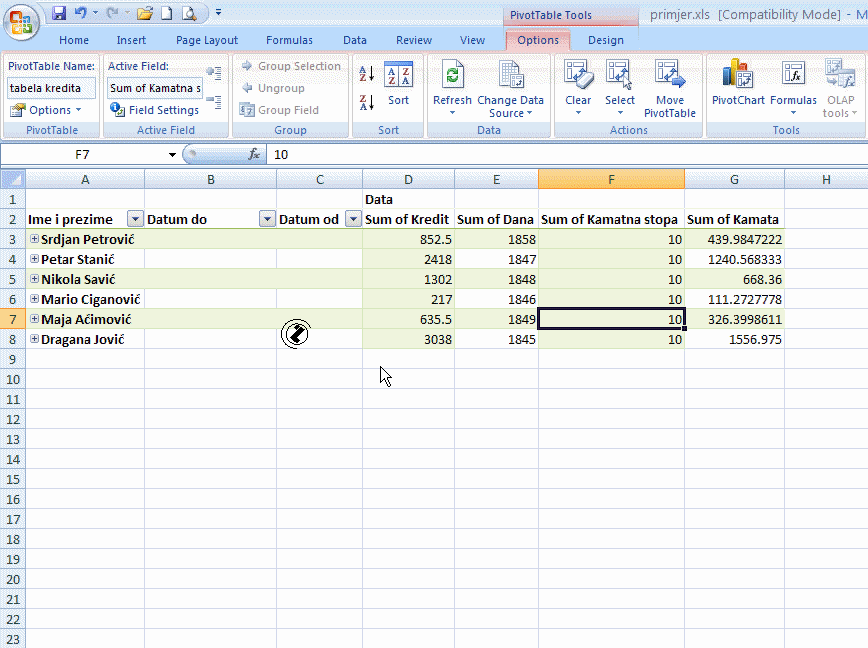Open the 'Datum od' filter dropdown
This screenshot has width=868, height=648.
click(352, 220)
